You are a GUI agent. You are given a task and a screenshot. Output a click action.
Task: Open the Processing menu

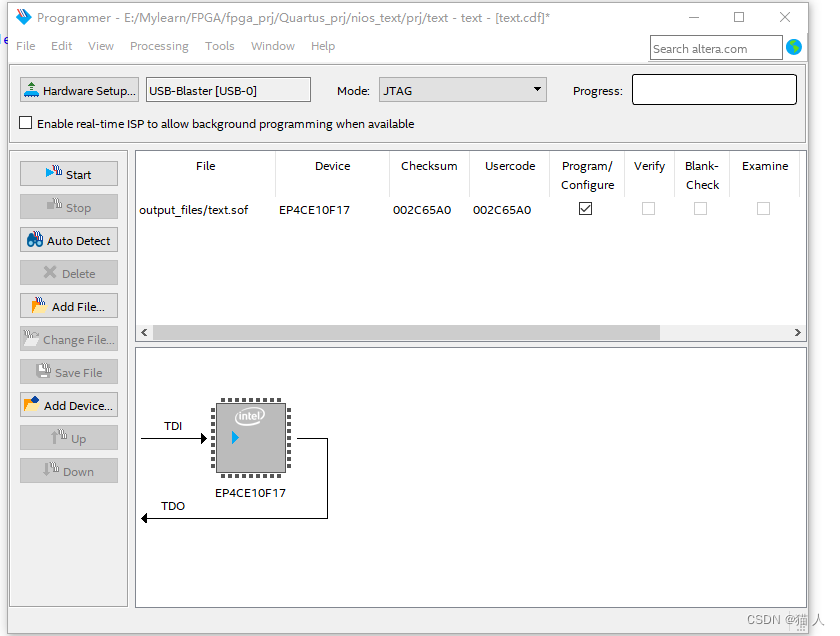pyautogui.click(x=159, y=46)
